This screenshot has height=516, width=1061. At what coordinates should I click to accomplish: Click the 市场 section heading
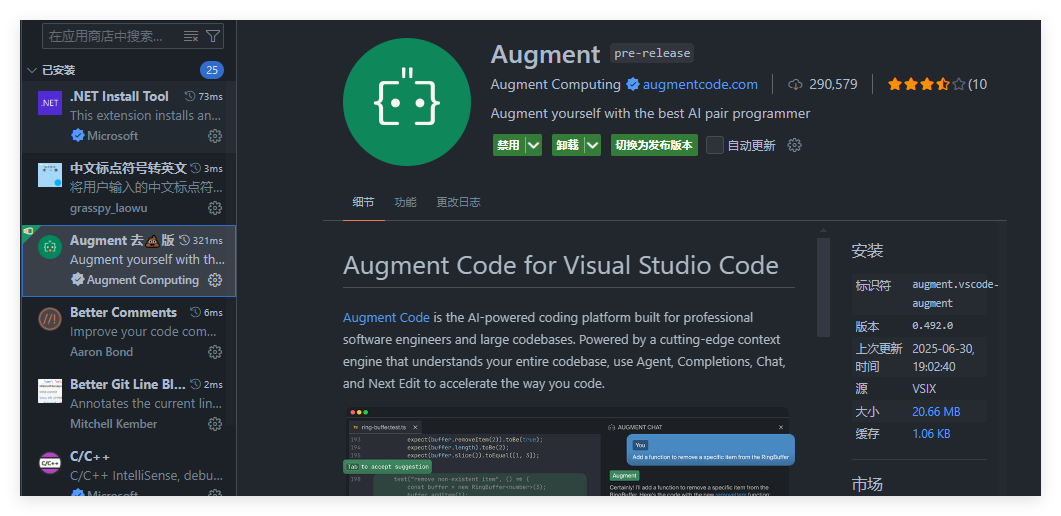pyautogui.click(x=867, y=484)
